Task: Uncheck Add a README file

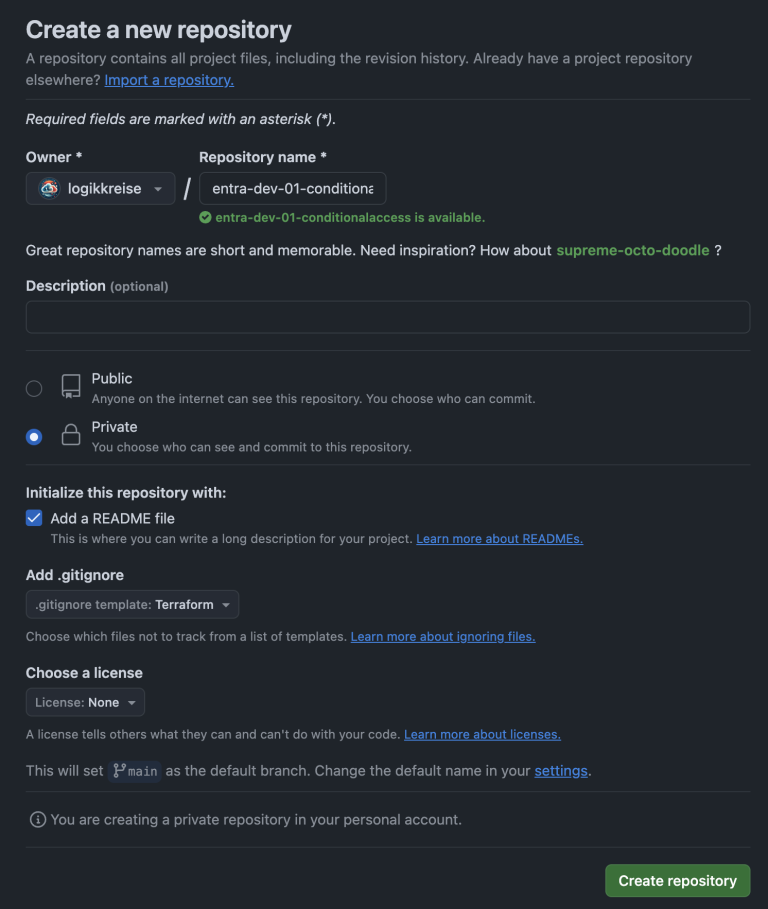Action: pos(33,518)
